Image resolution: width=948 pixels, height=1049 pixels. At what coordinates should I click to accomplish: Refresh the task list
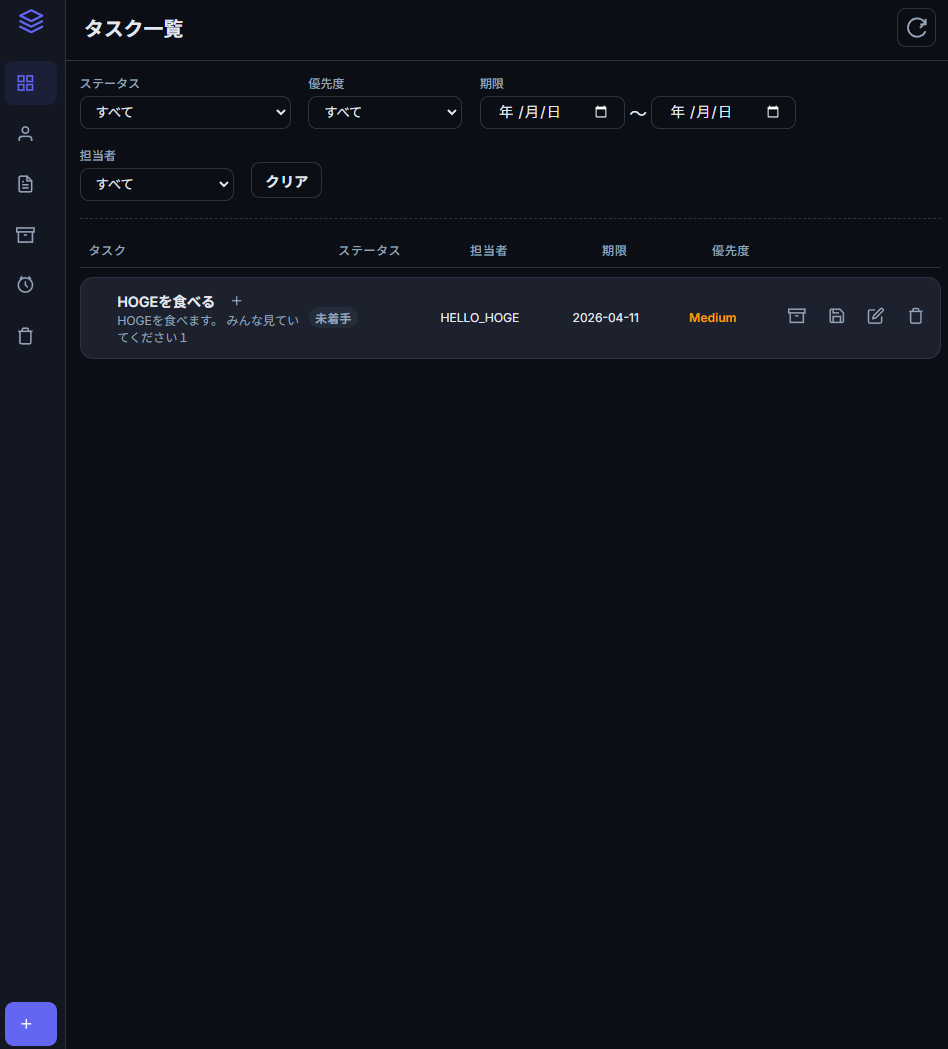[916, 27]
